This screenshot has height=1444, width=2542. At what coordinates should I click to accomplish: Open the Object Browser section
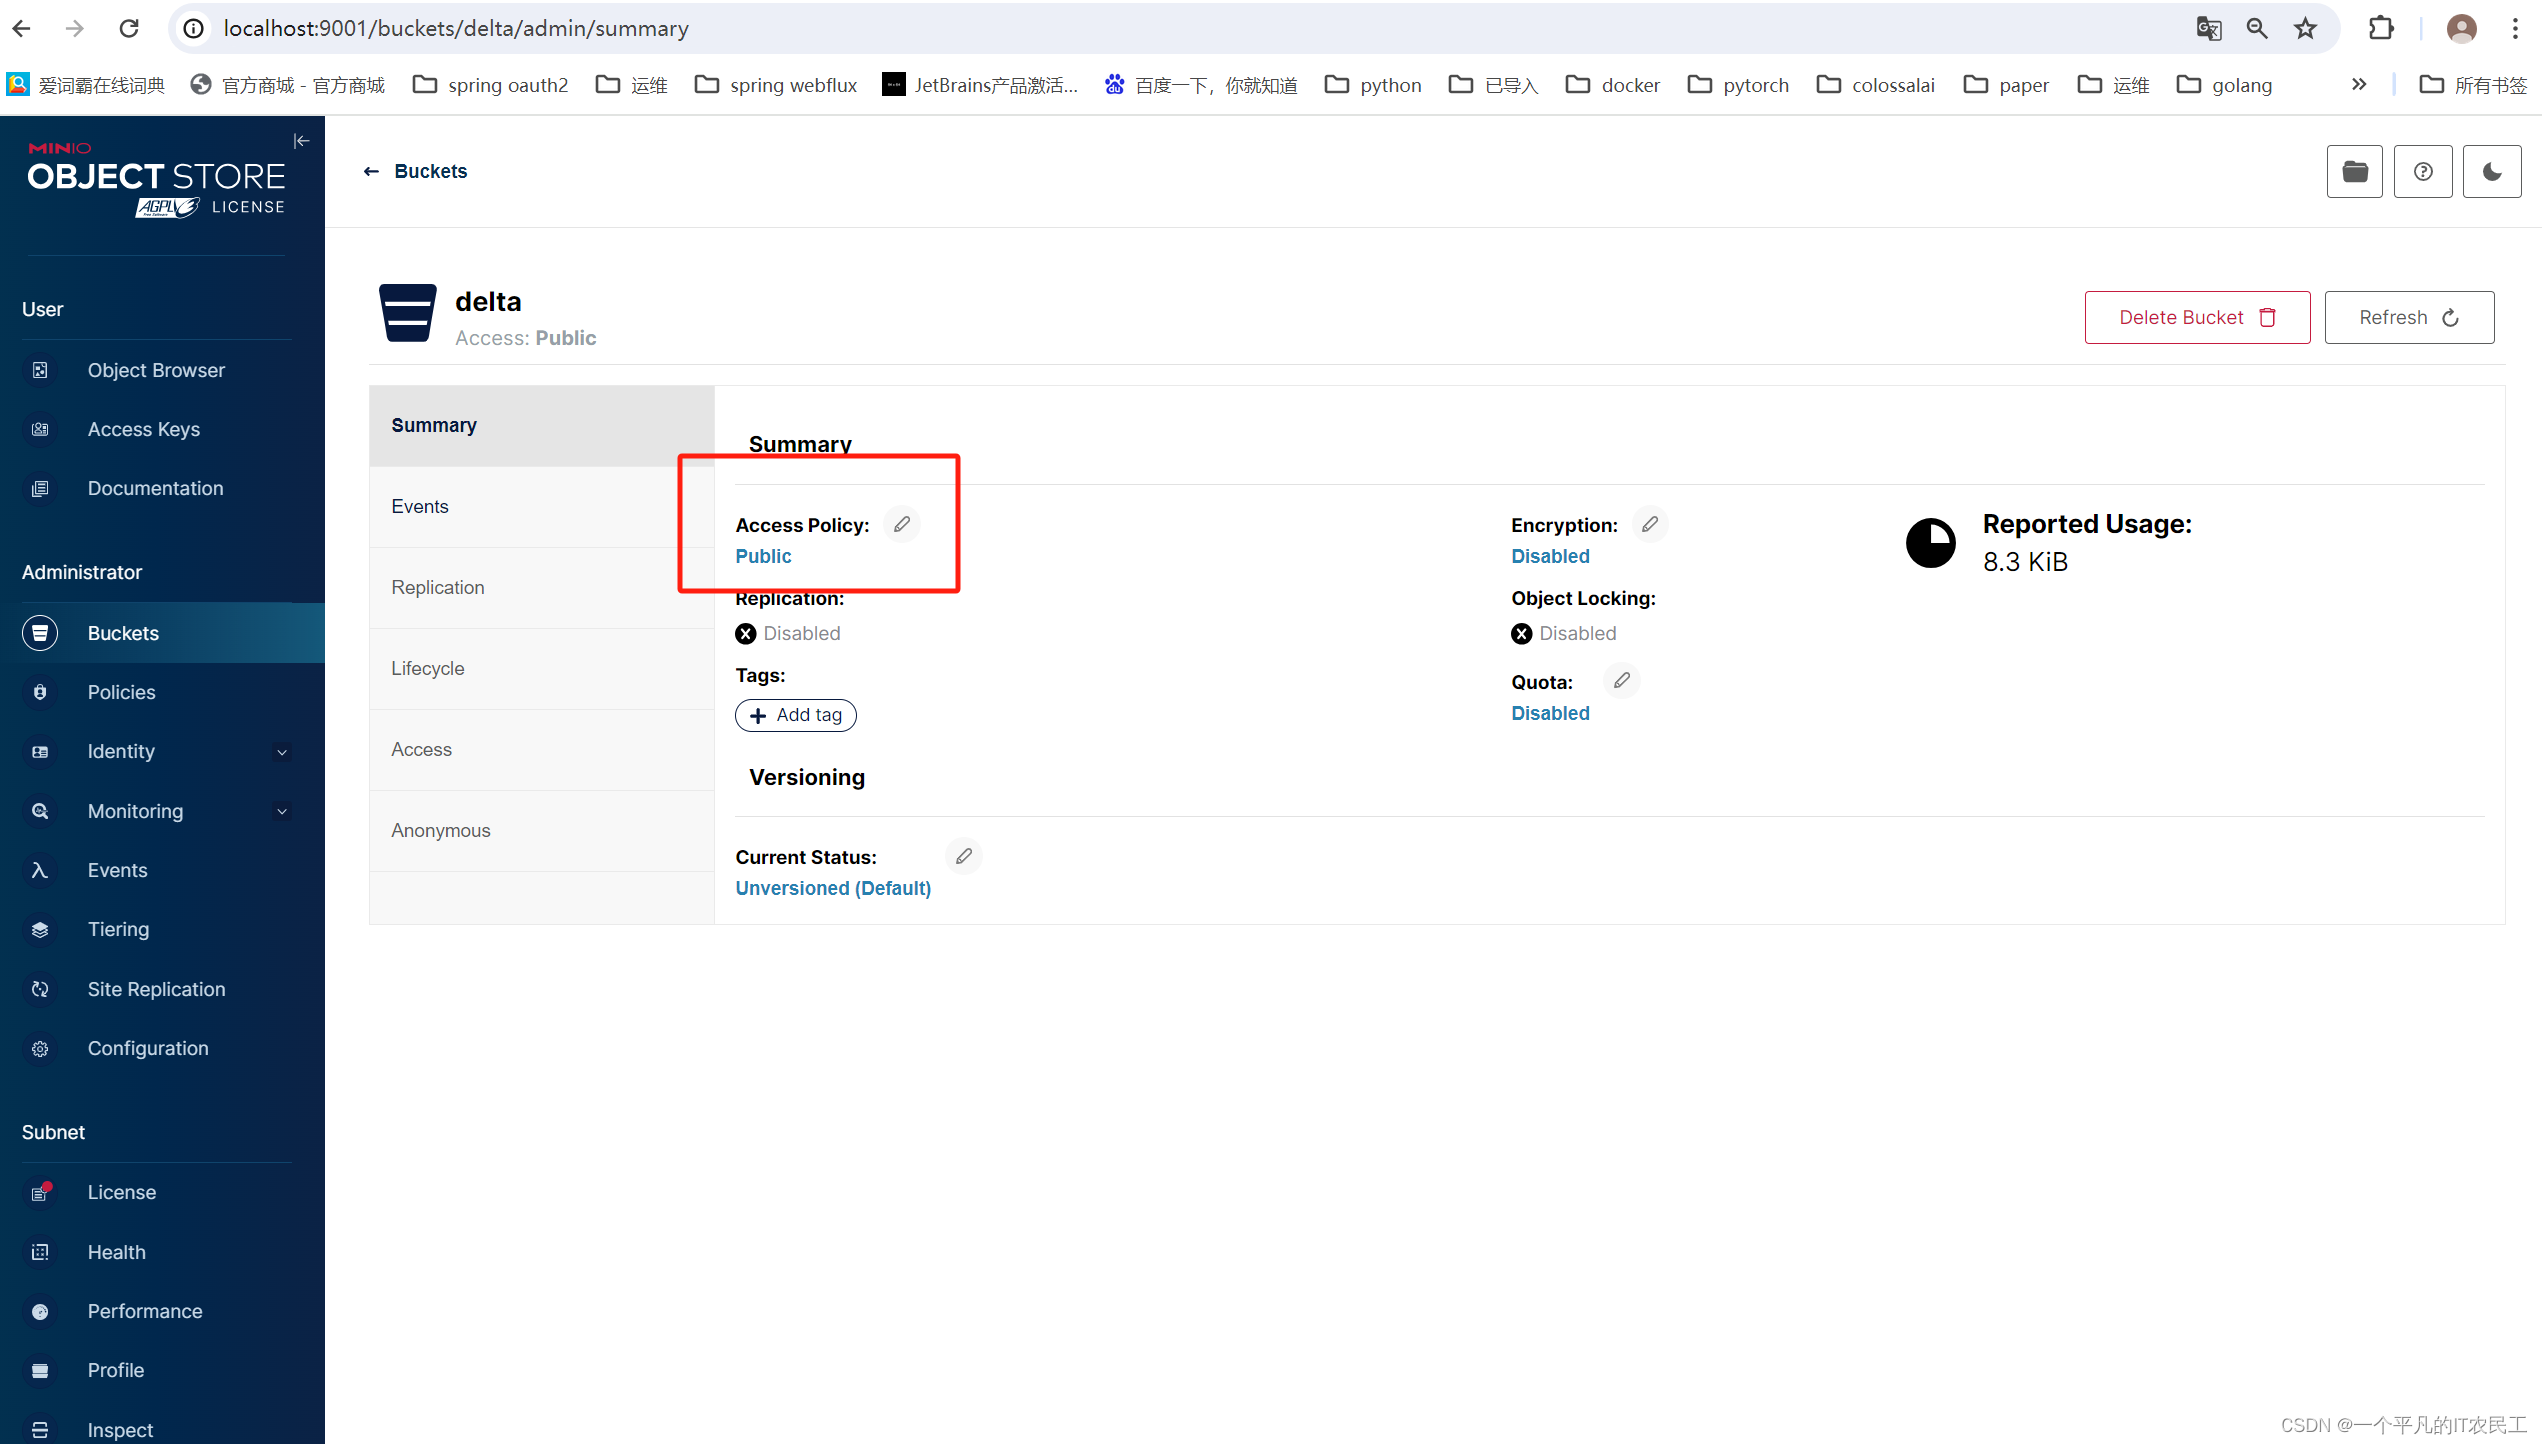click(156, 370)
